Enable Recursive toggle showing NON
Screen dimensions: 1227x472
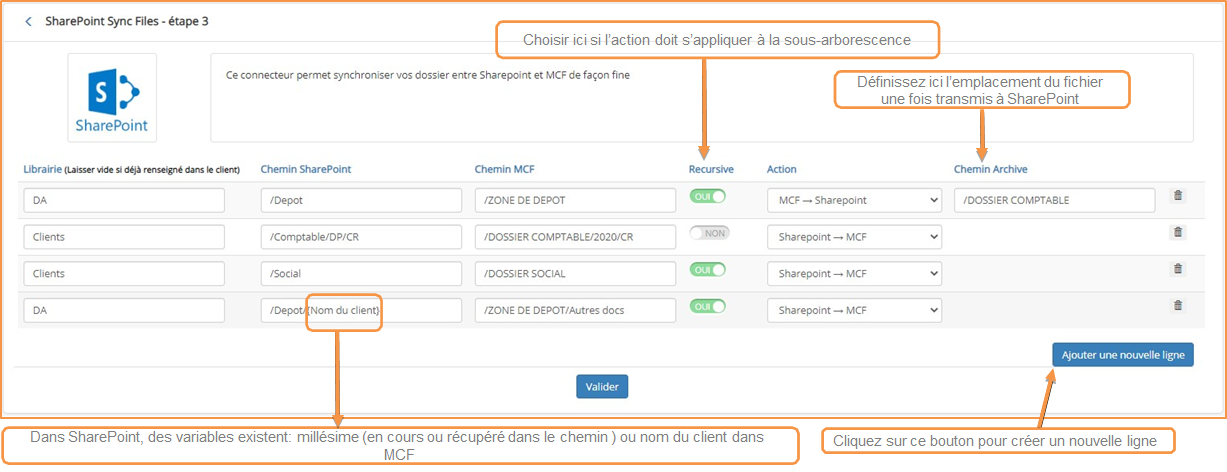[709, 232]
